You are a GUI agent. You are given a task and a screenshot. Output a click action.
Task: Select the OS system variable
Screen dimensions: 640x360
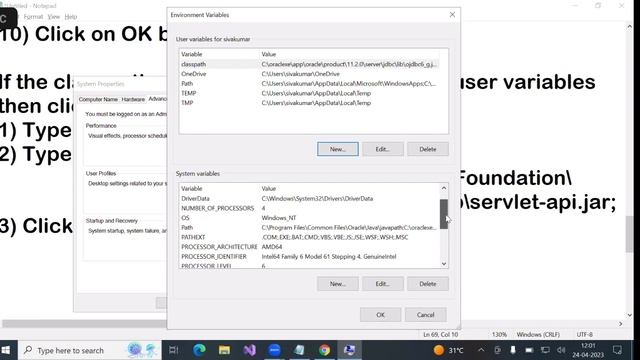pyautogui.click(x=309, y=218)
